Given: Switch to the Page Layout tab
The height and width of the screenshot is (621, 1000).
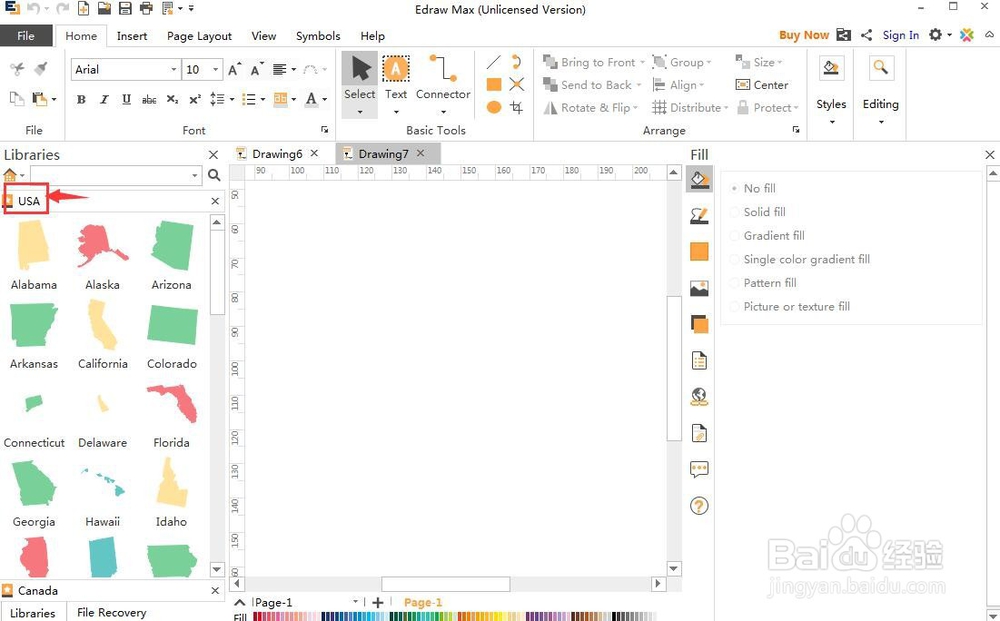Looking at the screenshot, I should pos(200,36).
